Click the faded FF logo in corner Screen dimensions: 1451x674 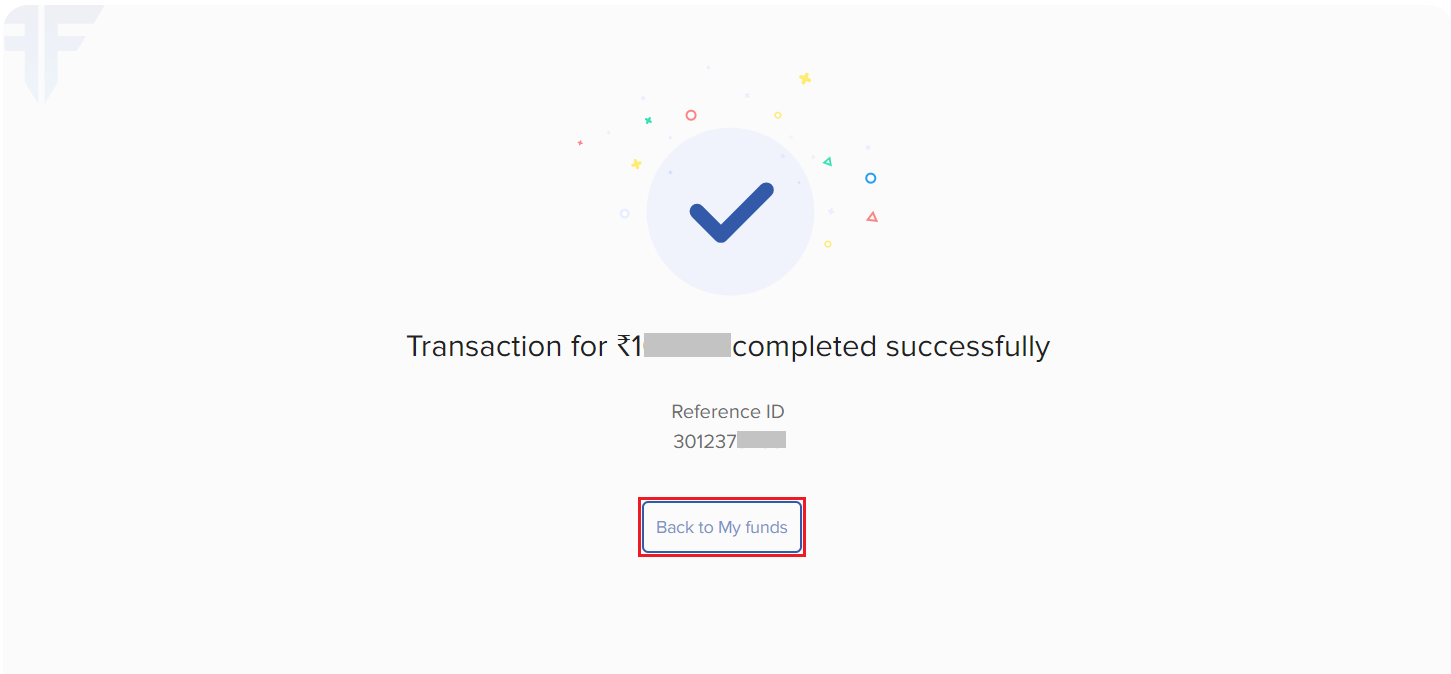click(x=50, y=50)
